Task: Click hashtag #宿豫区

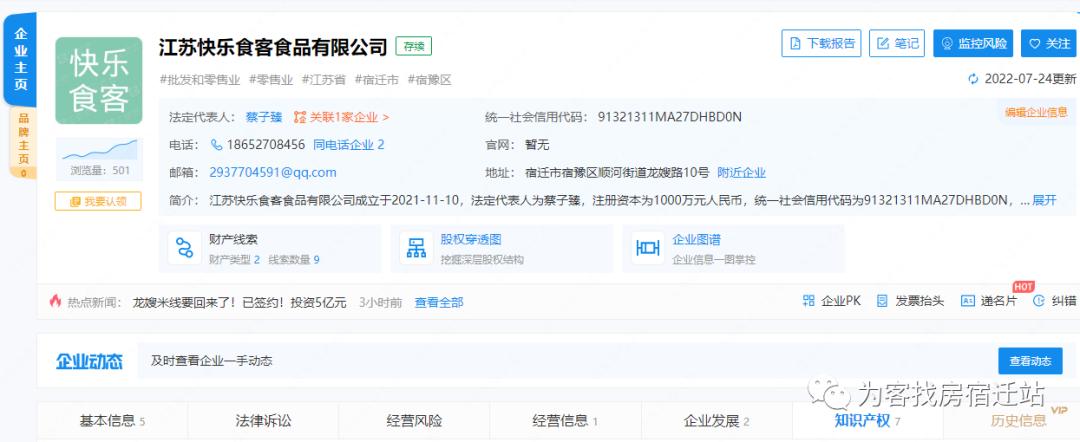Action: [x=430, y=80]
